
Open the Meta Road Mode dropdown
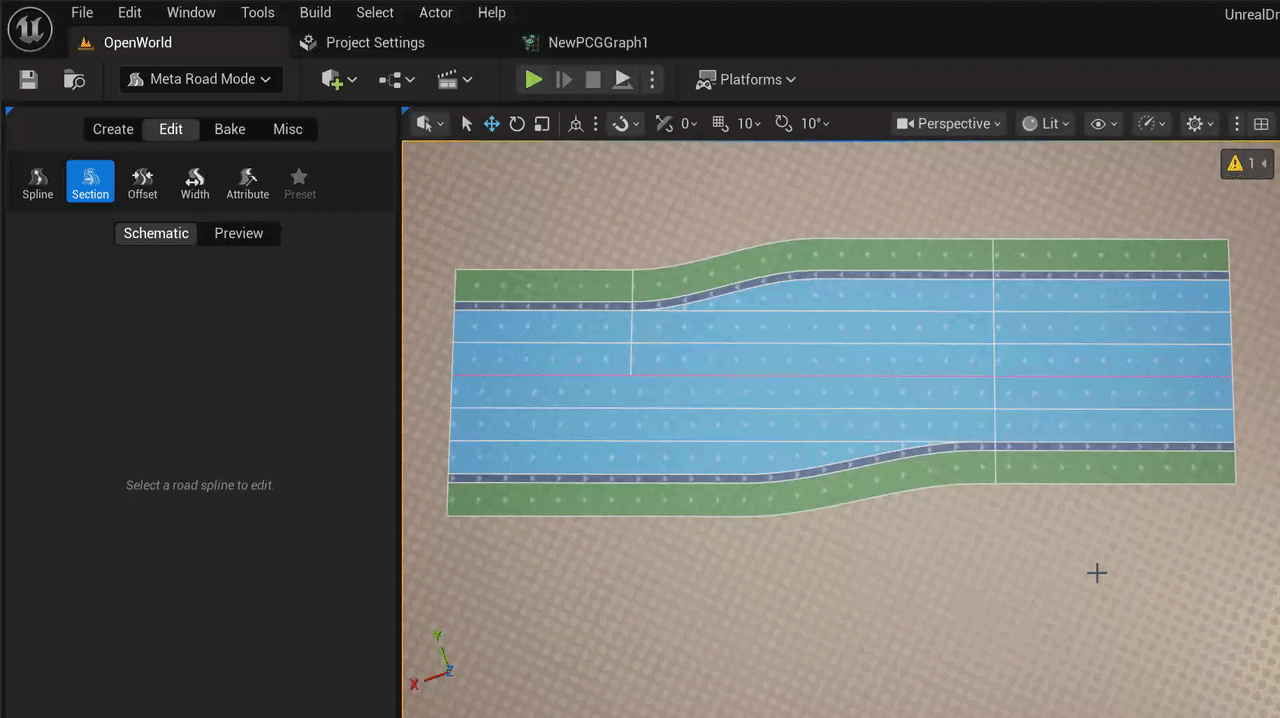pos(201,79)
